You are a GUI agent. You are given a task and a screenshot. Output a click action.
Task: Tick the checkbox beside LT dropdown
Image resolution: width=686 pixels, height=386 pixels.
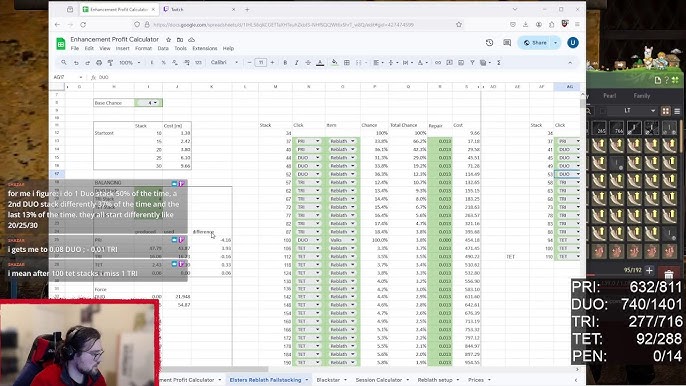[602, 111]
